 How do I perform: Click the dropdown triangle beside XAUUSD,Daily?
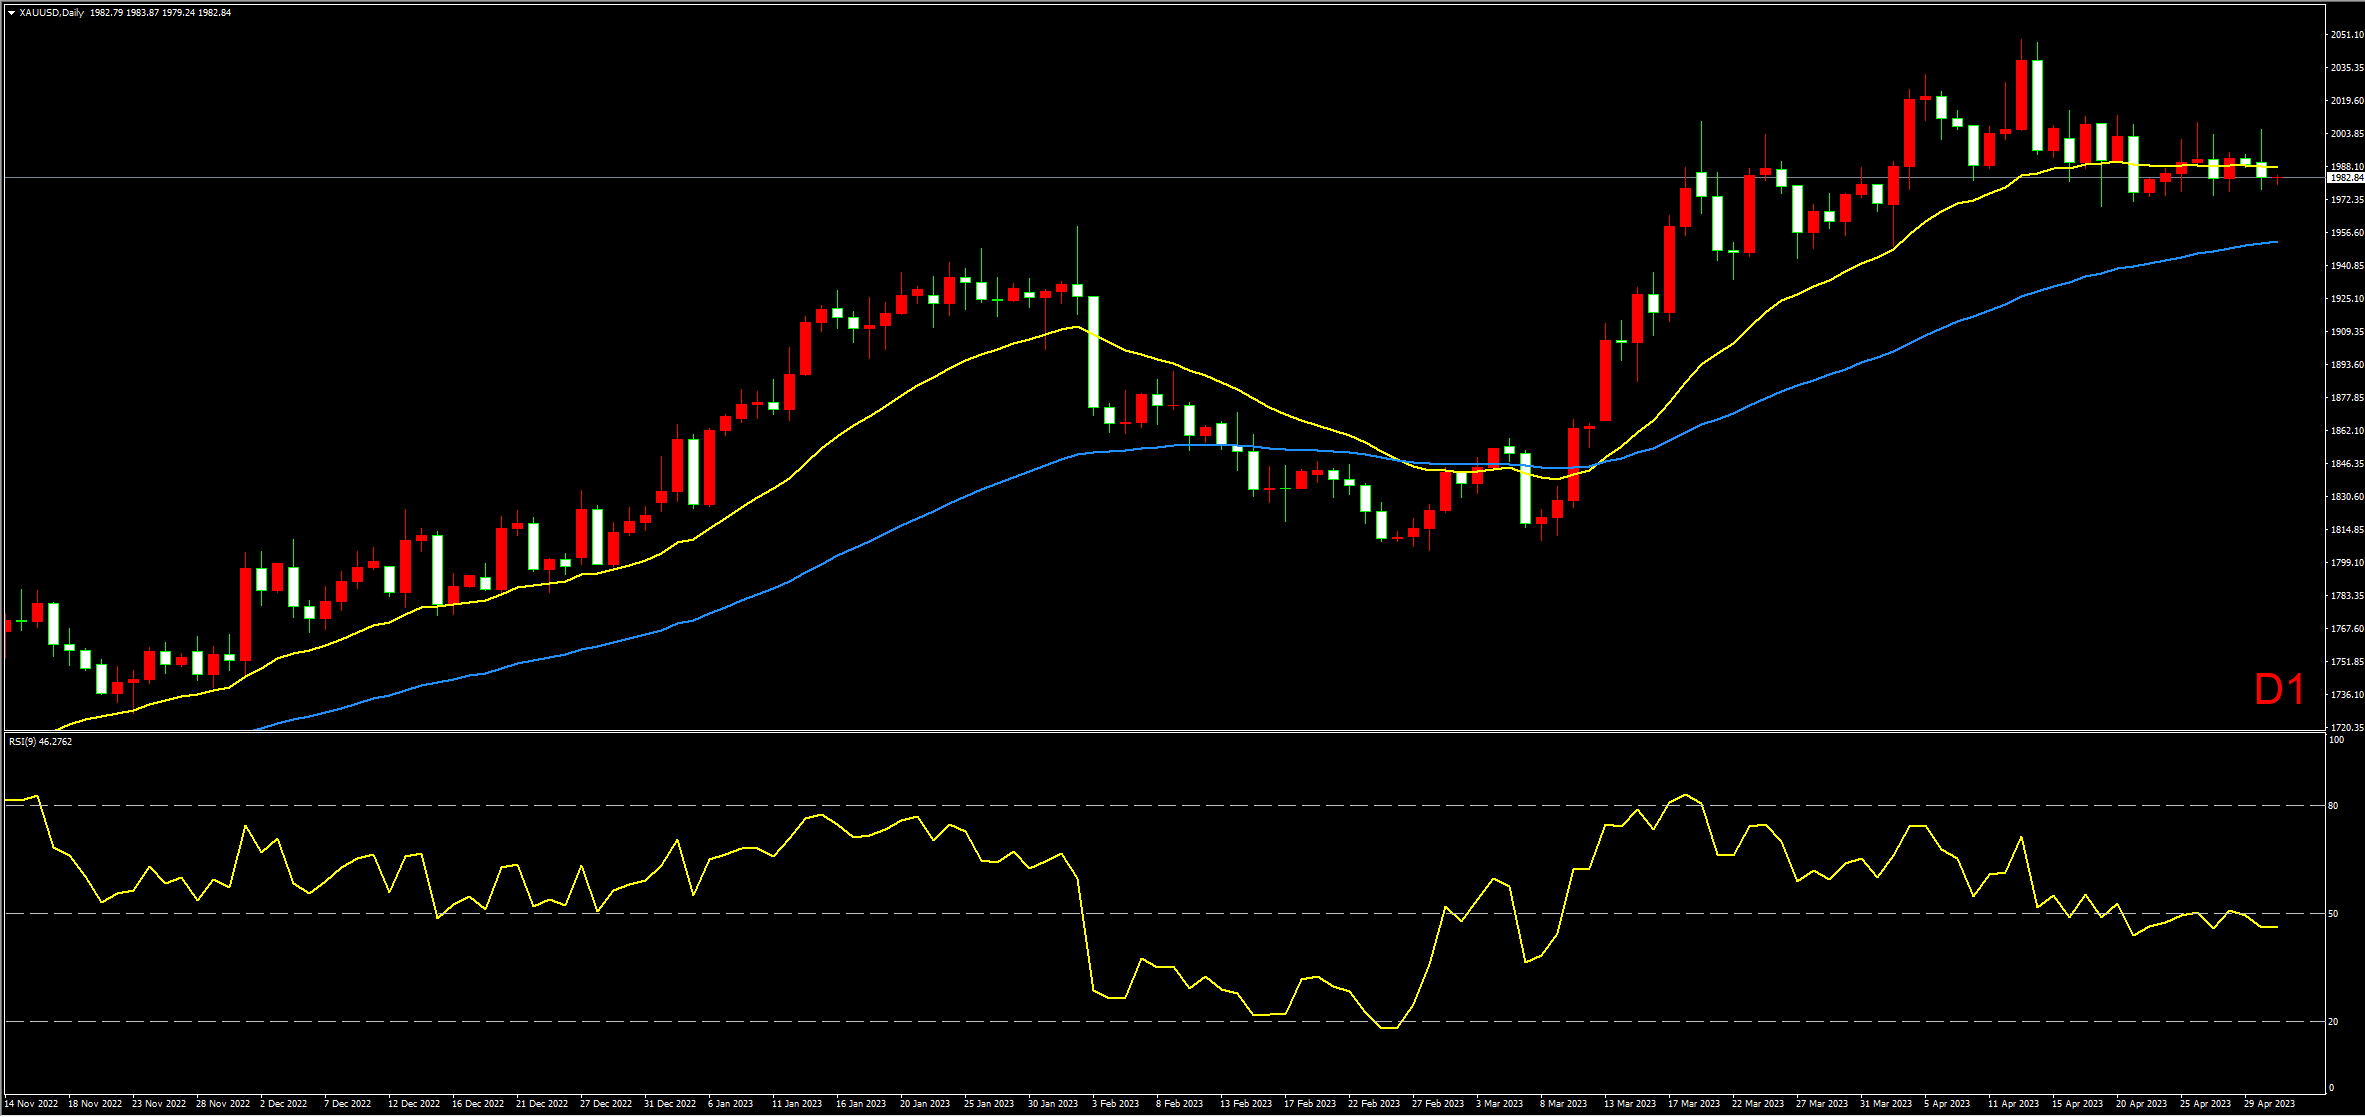pos(11,13)
